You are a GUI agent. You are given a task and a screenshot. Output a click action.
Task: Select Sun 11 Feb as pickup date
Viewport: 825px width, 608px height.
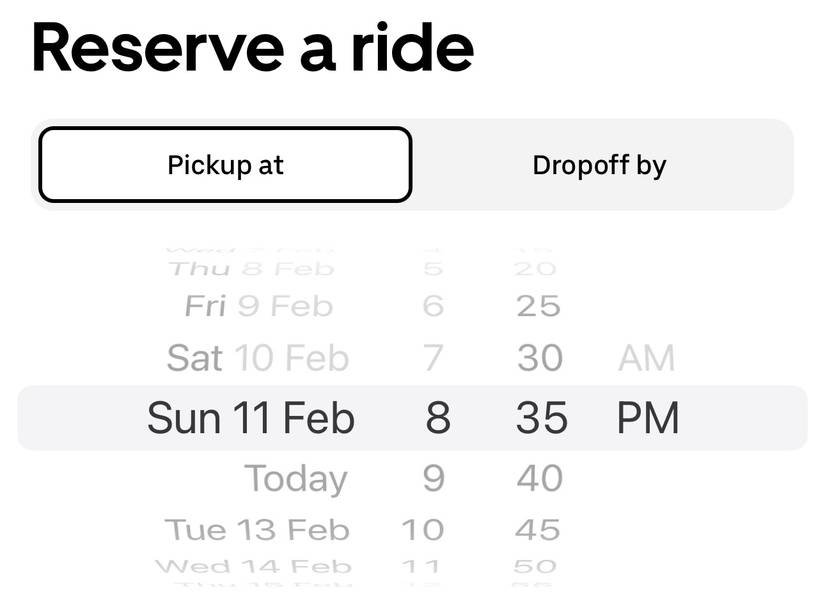[x=250, y=417]
